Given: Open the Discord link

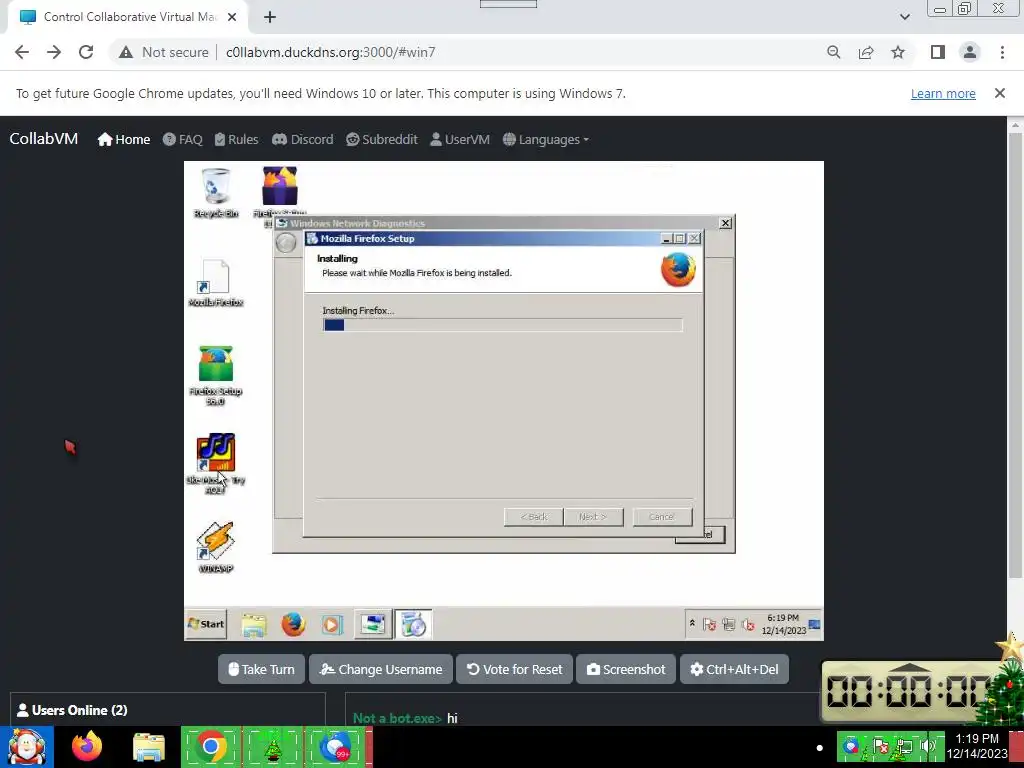Looking at the screenshot, I should (x=302, y=139).
